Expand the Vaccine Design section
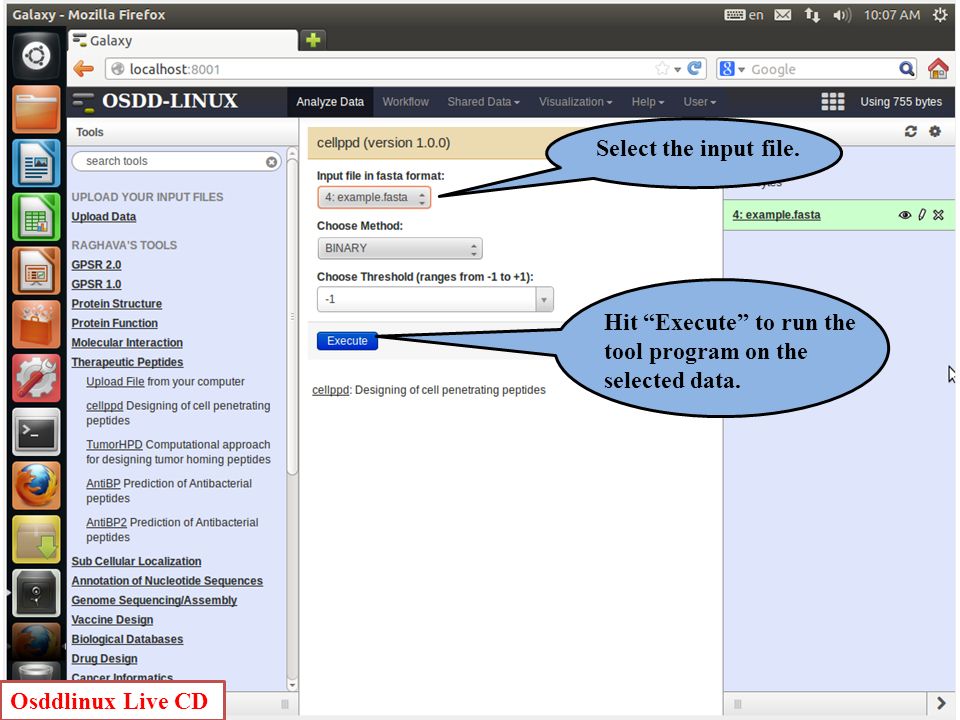This screenshot has width=960, height=720. click(112, 620)
